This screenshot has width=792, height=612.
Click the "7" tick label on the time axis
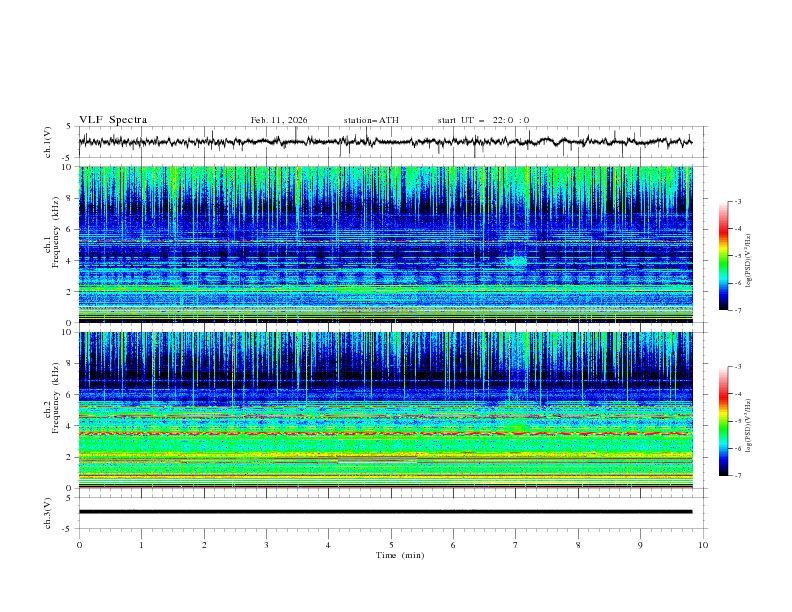pyautogui.click(x=516, y=545)
